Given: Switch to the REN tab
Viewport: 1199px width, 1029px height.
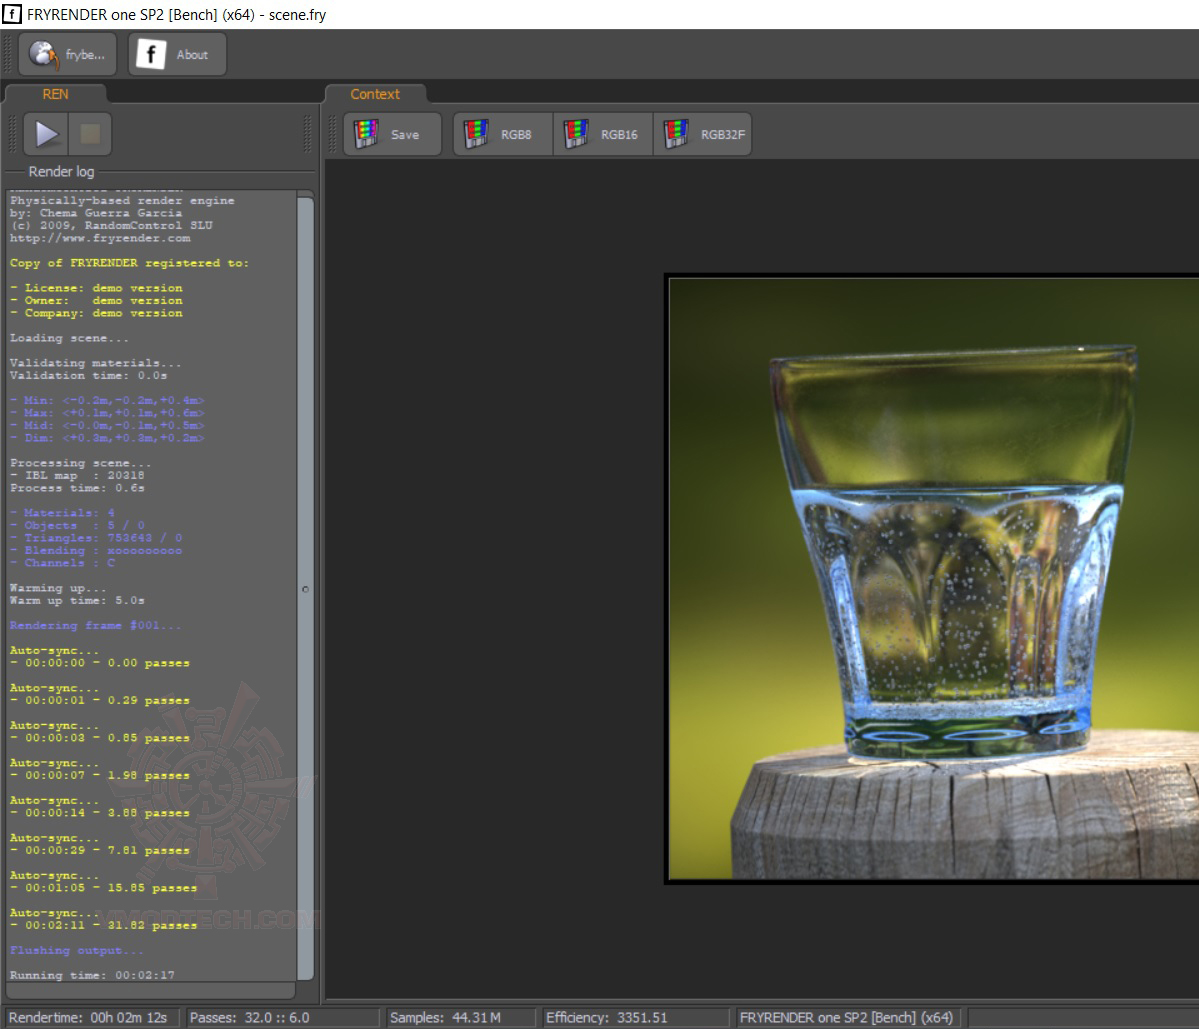Looking at the screenshot, I should click(55, 94).
